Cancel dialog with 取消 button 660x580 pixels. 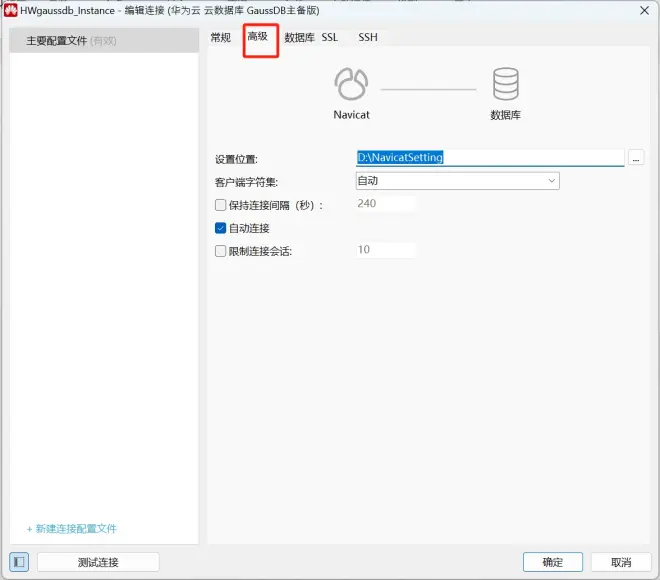(x=621, y=562)
